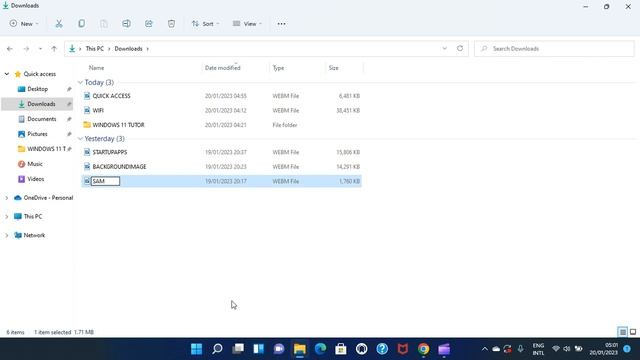Switch to large thumbnails view button
The height and width of the screenshot is (360, 640).
point(633,332)
